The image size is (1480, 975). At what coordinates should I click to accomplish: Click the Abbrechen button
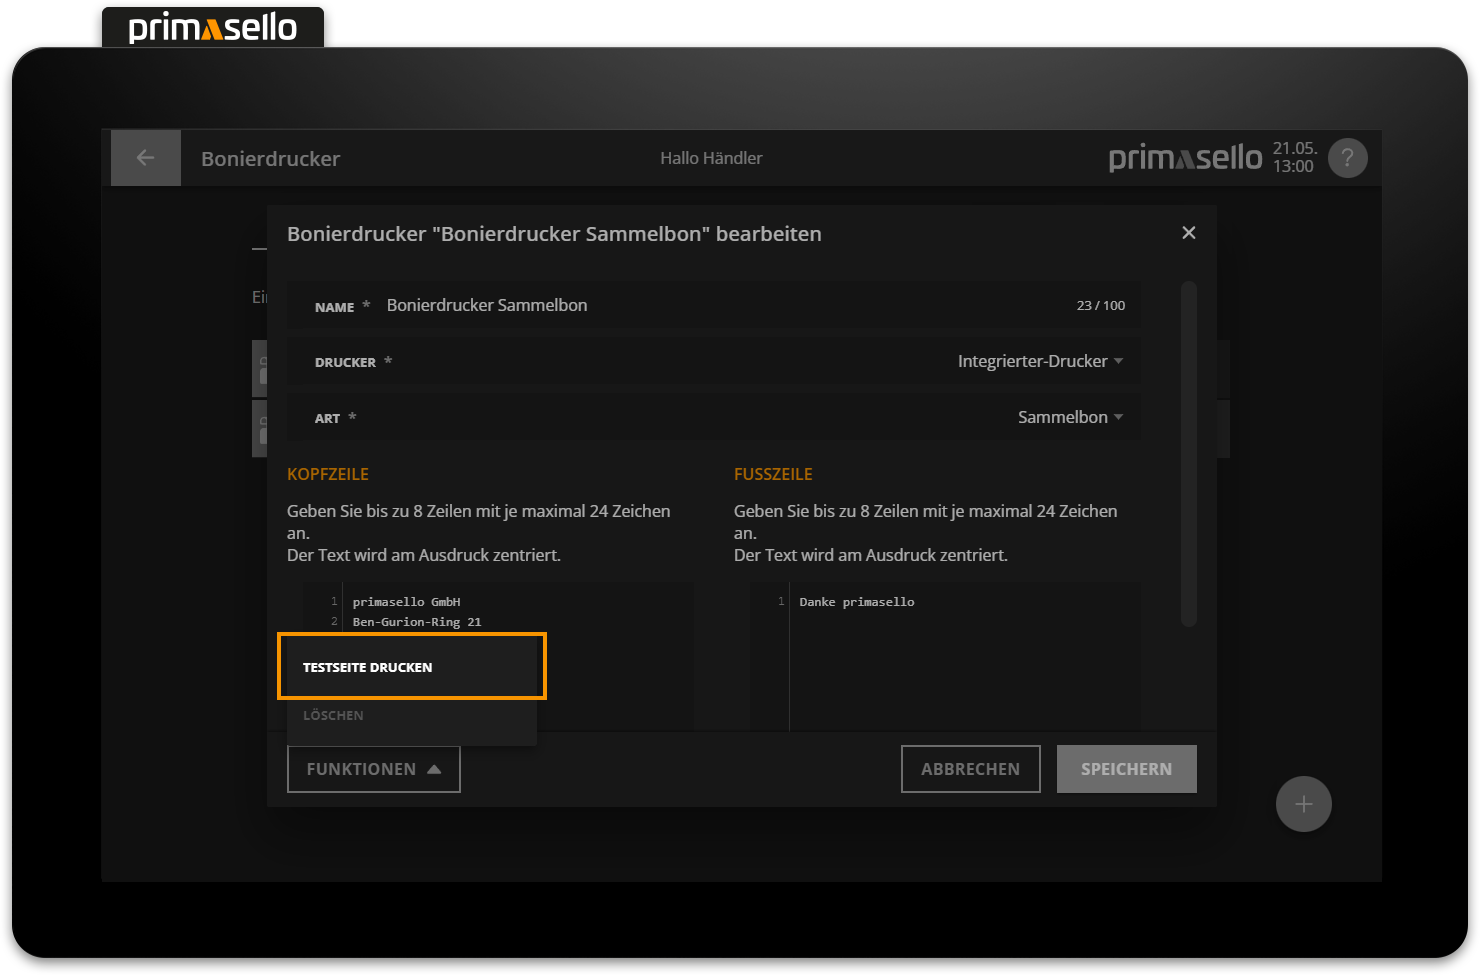click(x=970, y=769)
